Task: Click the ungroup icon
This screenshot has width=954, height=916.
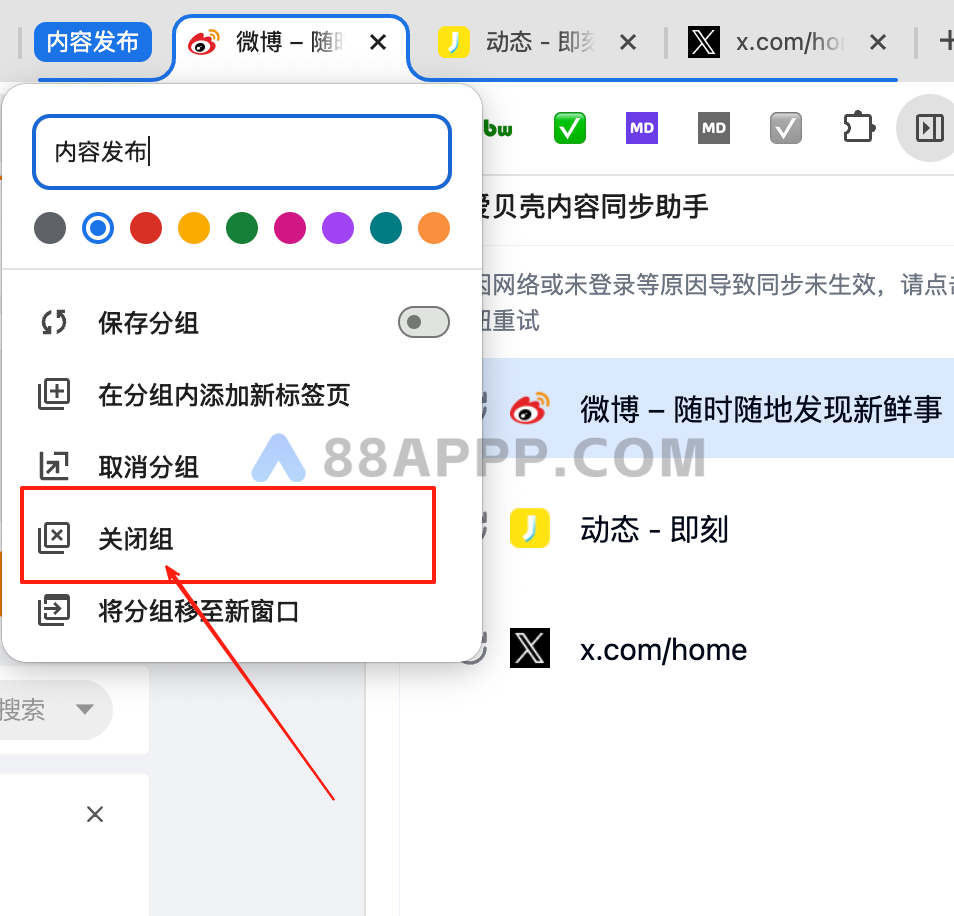Action: (54, 466)
